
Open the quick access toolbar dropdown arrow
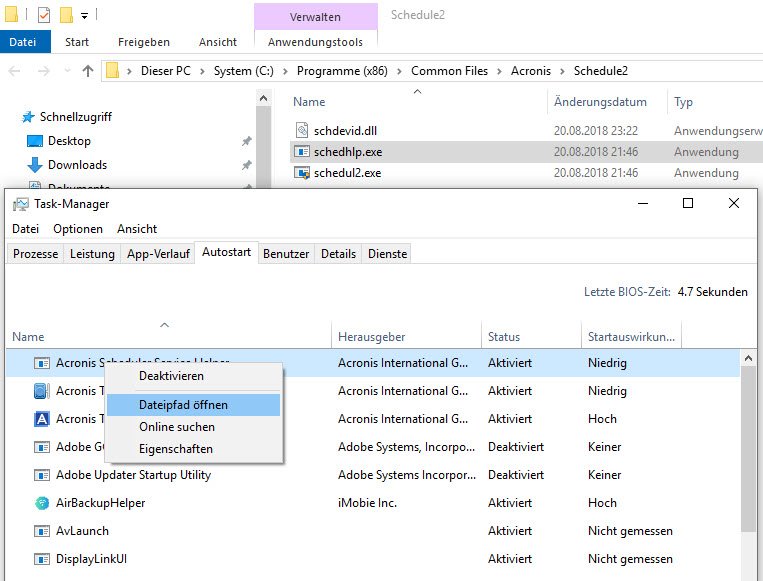pos(85,16)
